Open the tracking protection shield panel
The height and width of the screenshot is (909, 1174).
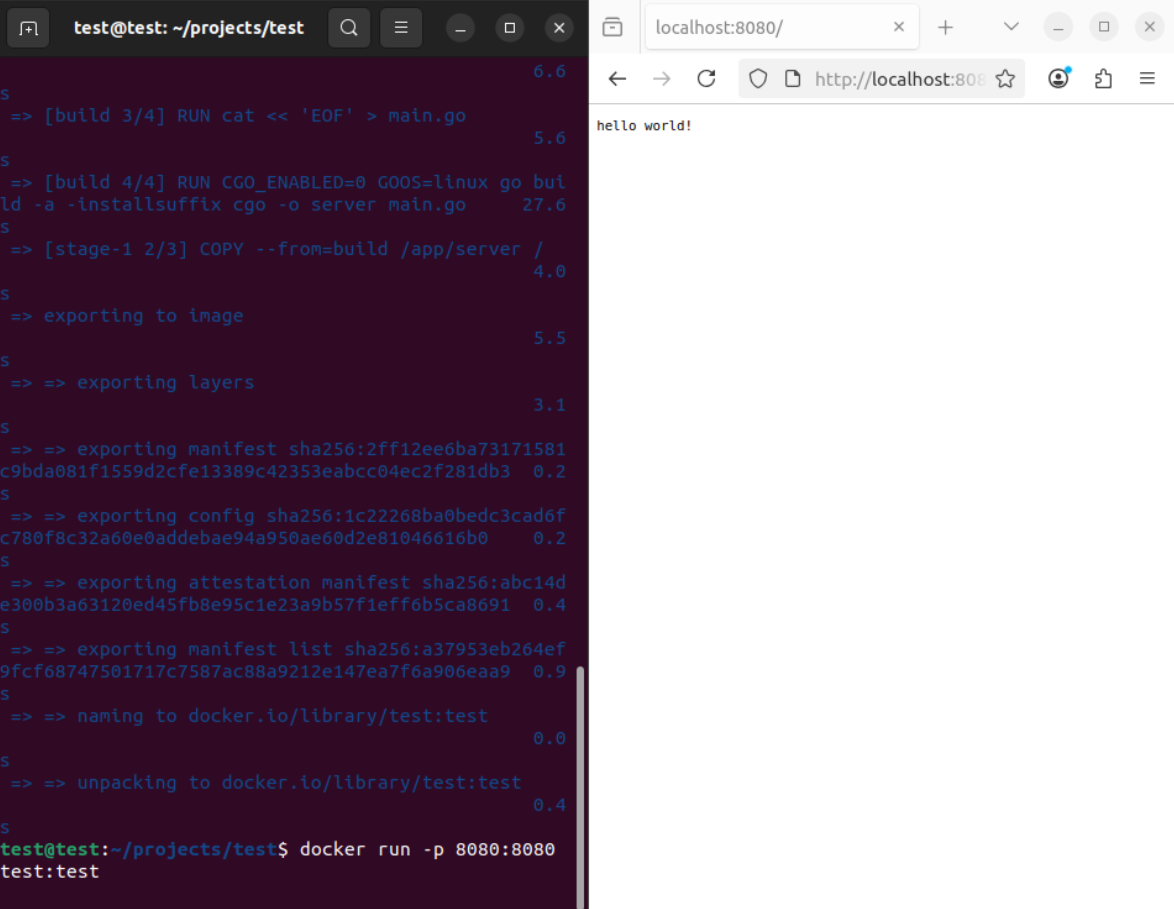pyautogui.click(x=758, y=79)
